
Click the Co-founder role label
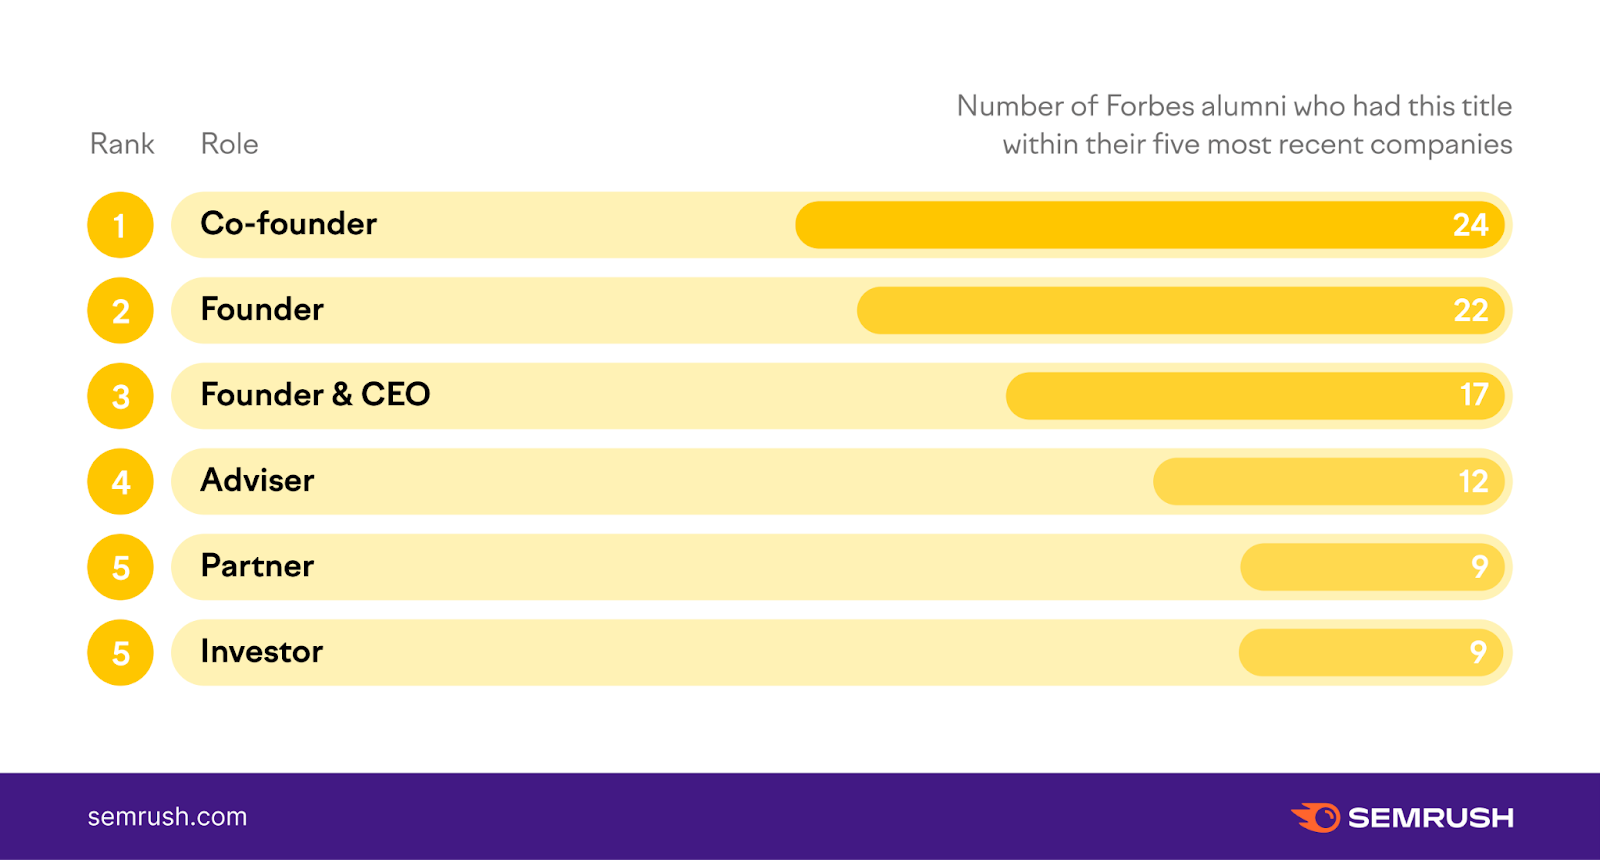coord(288,224)
